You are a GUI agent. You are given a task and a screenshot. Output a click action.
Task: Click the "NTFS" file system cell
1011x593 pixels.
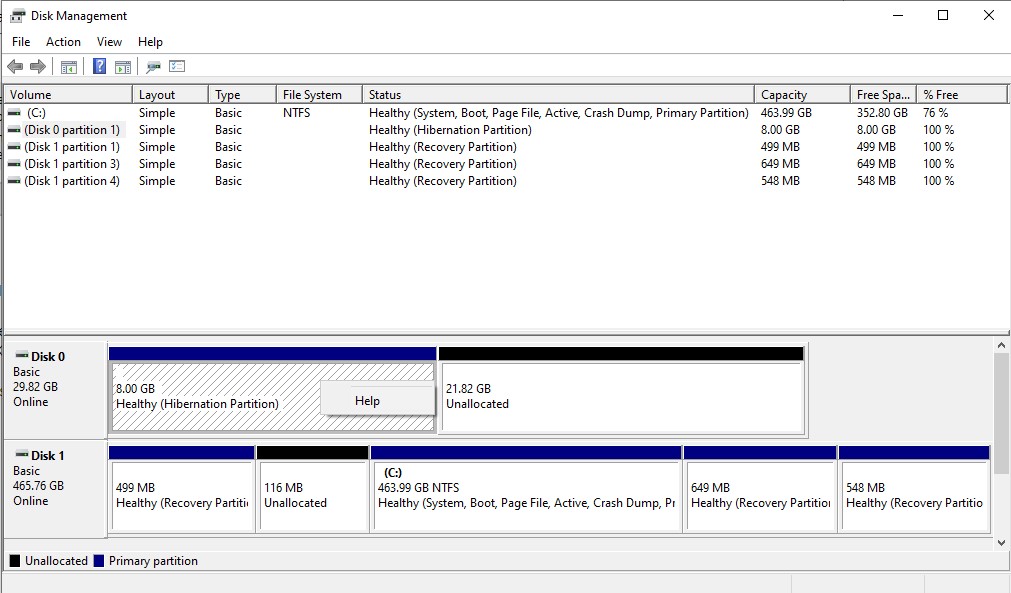tap(297, 113)
